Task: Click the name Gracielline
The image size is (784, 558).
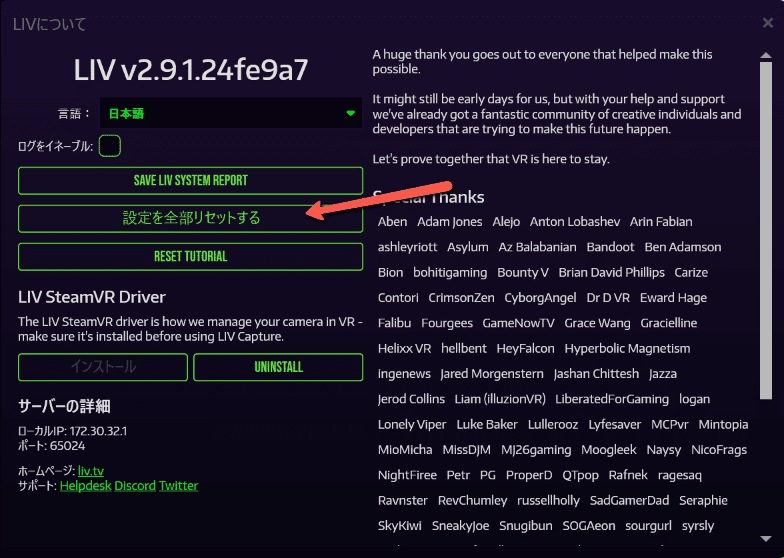Action: point(668,323)
